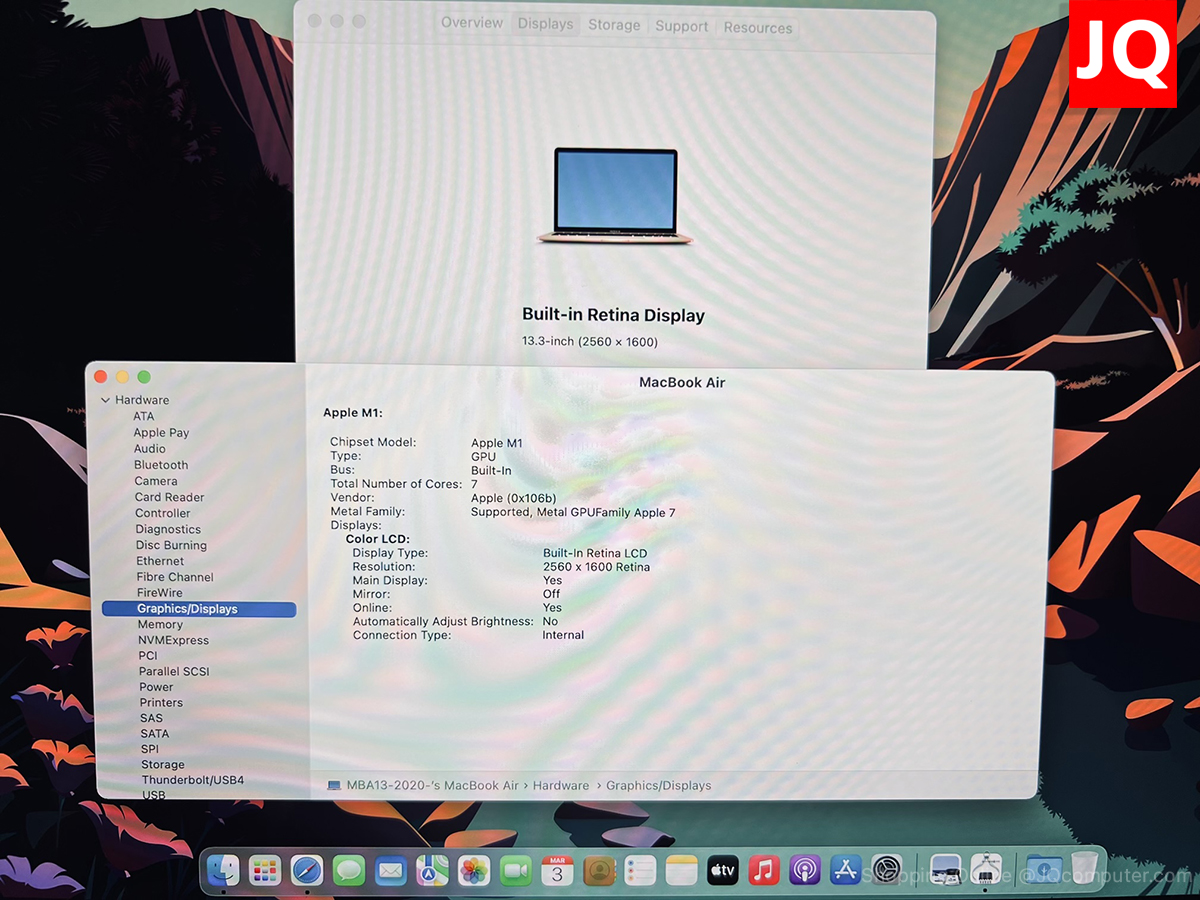
Task: Select Printers in the sidebar
Action: coord(161,703)
